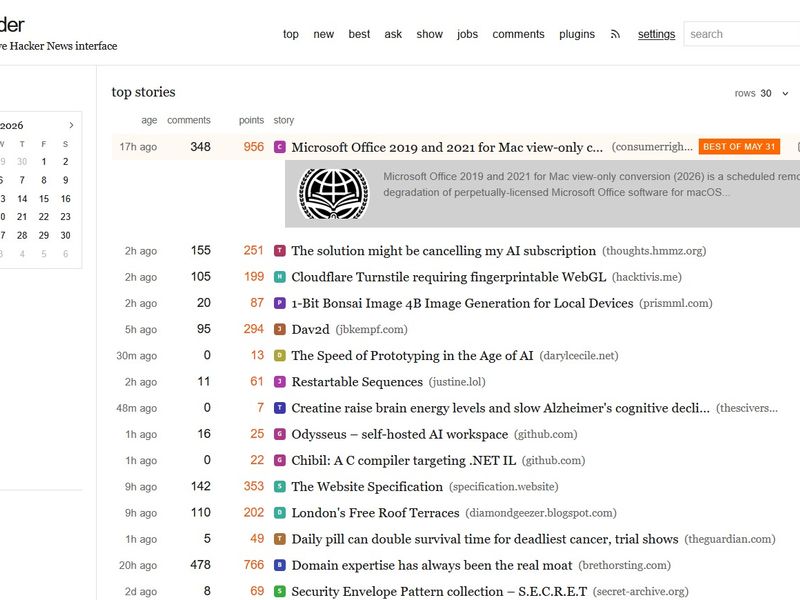The image size is (800, 600).
Task: Open the ask menu item
Action: [x=393, y=34]
